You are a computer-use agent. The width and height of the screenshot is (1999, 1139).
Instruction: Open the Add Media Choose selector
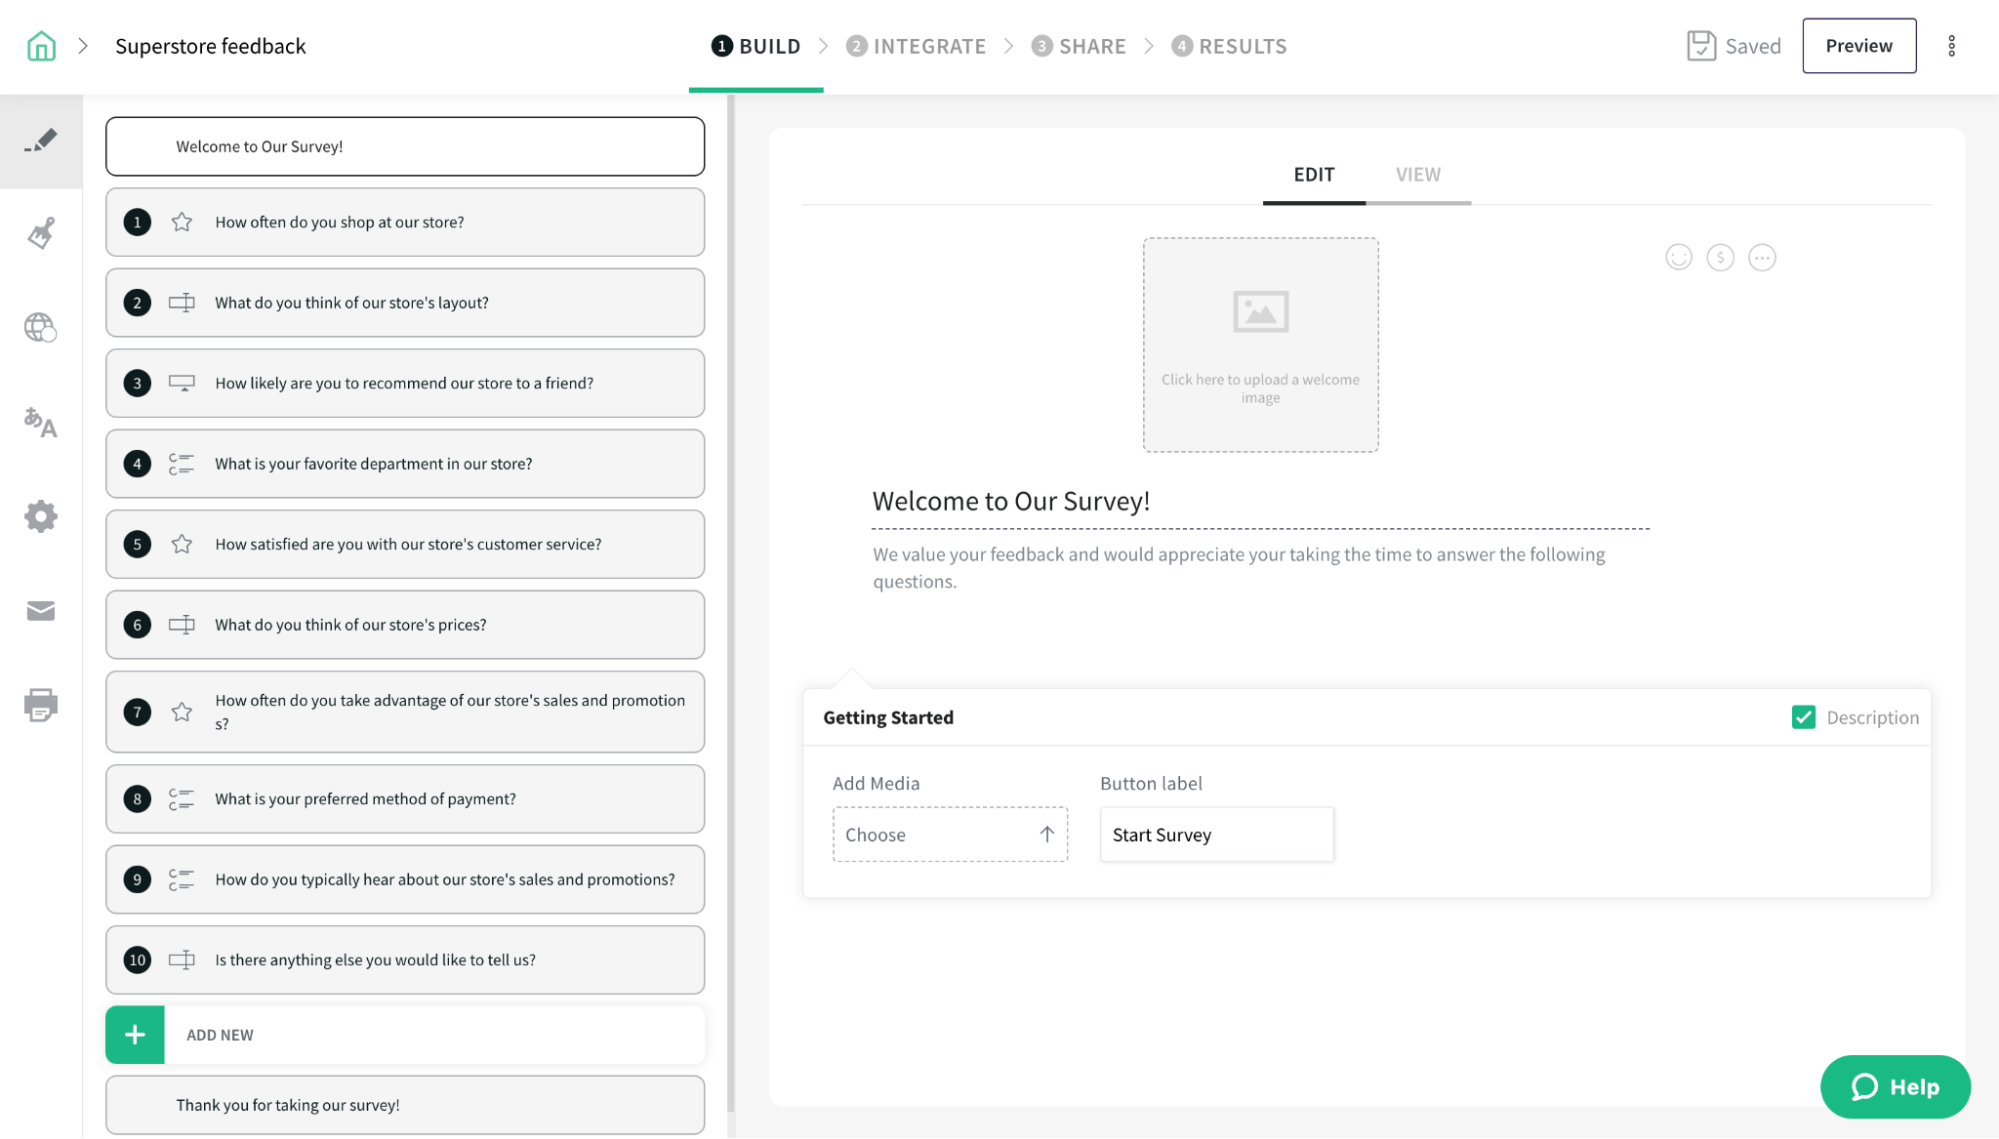(x=950, y=834)
